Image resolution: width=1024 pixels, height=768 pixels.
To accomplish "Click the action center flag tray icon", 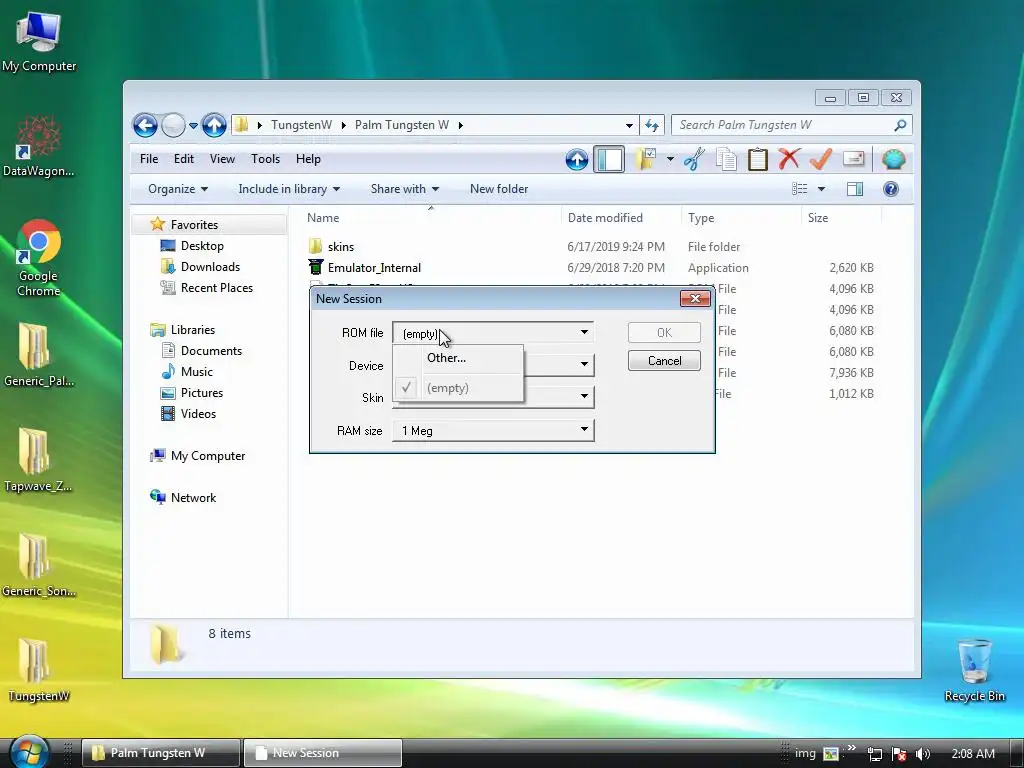I will coord(899,754).
